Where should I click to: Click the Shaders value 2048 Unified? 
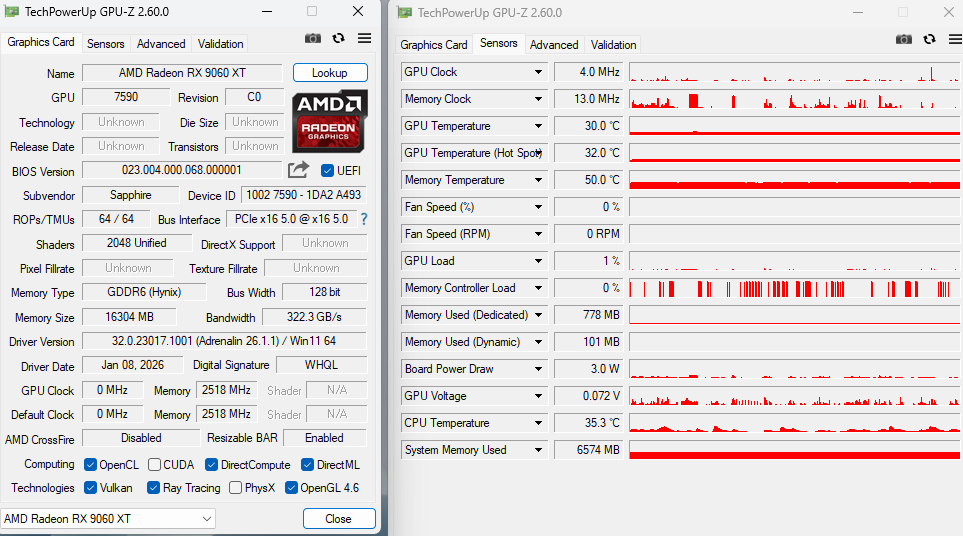[137, 243]
